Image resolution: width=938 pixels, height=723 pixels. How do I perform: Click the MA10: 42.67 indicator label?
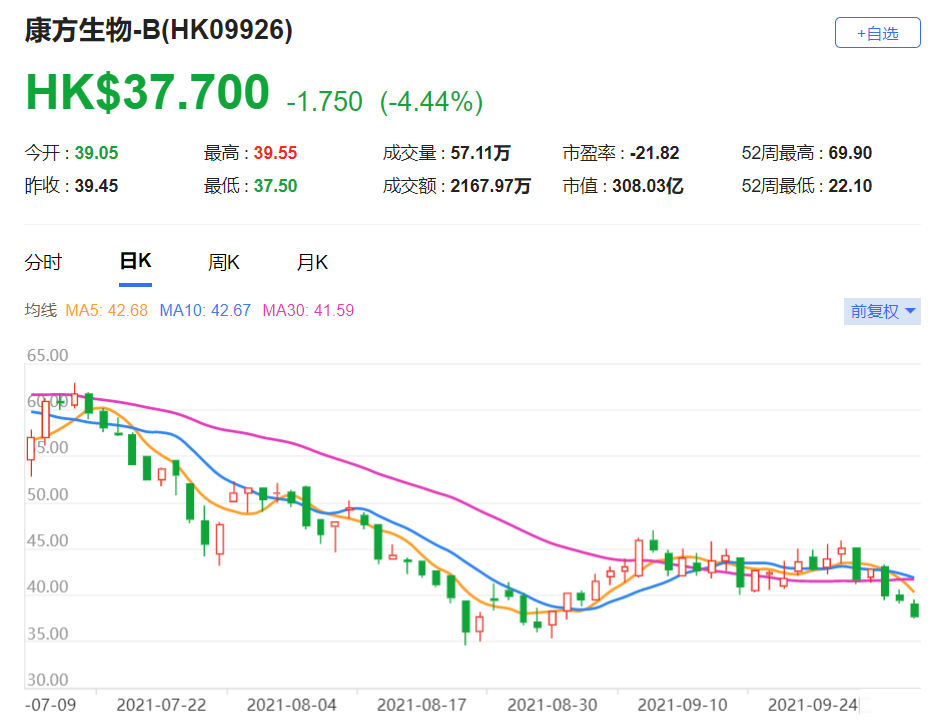[x=205, y=310]
